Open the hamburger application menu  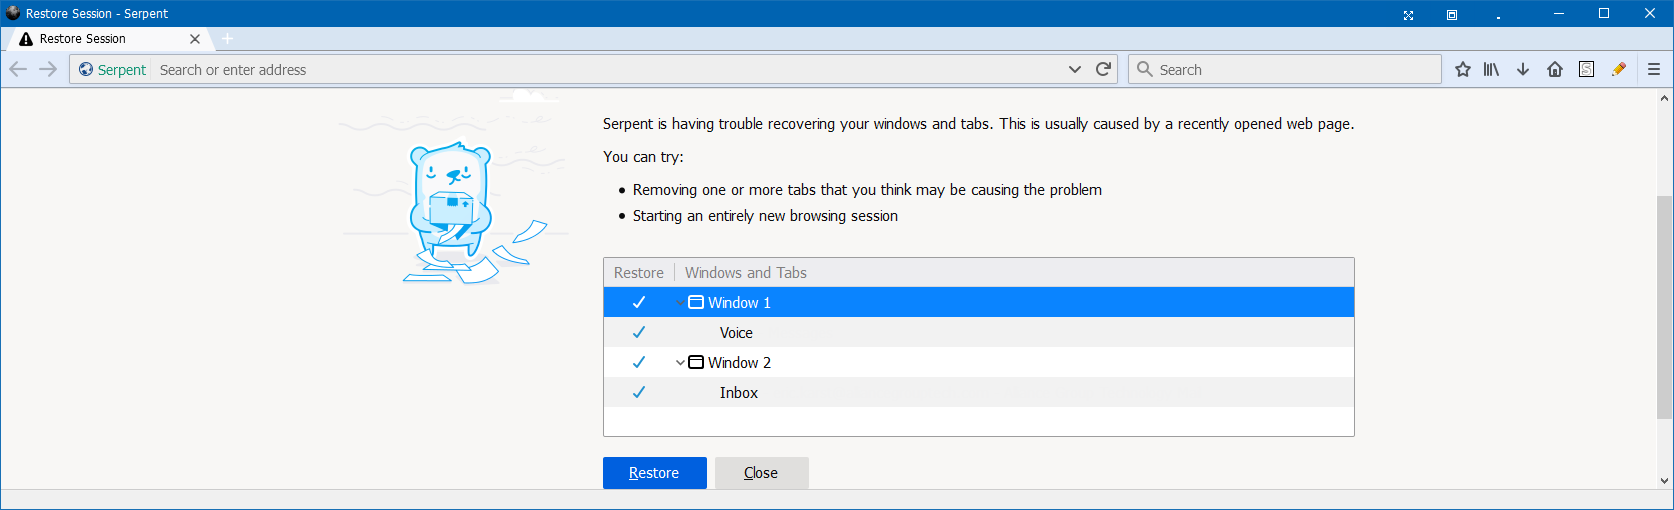[x=1654, y=69]
